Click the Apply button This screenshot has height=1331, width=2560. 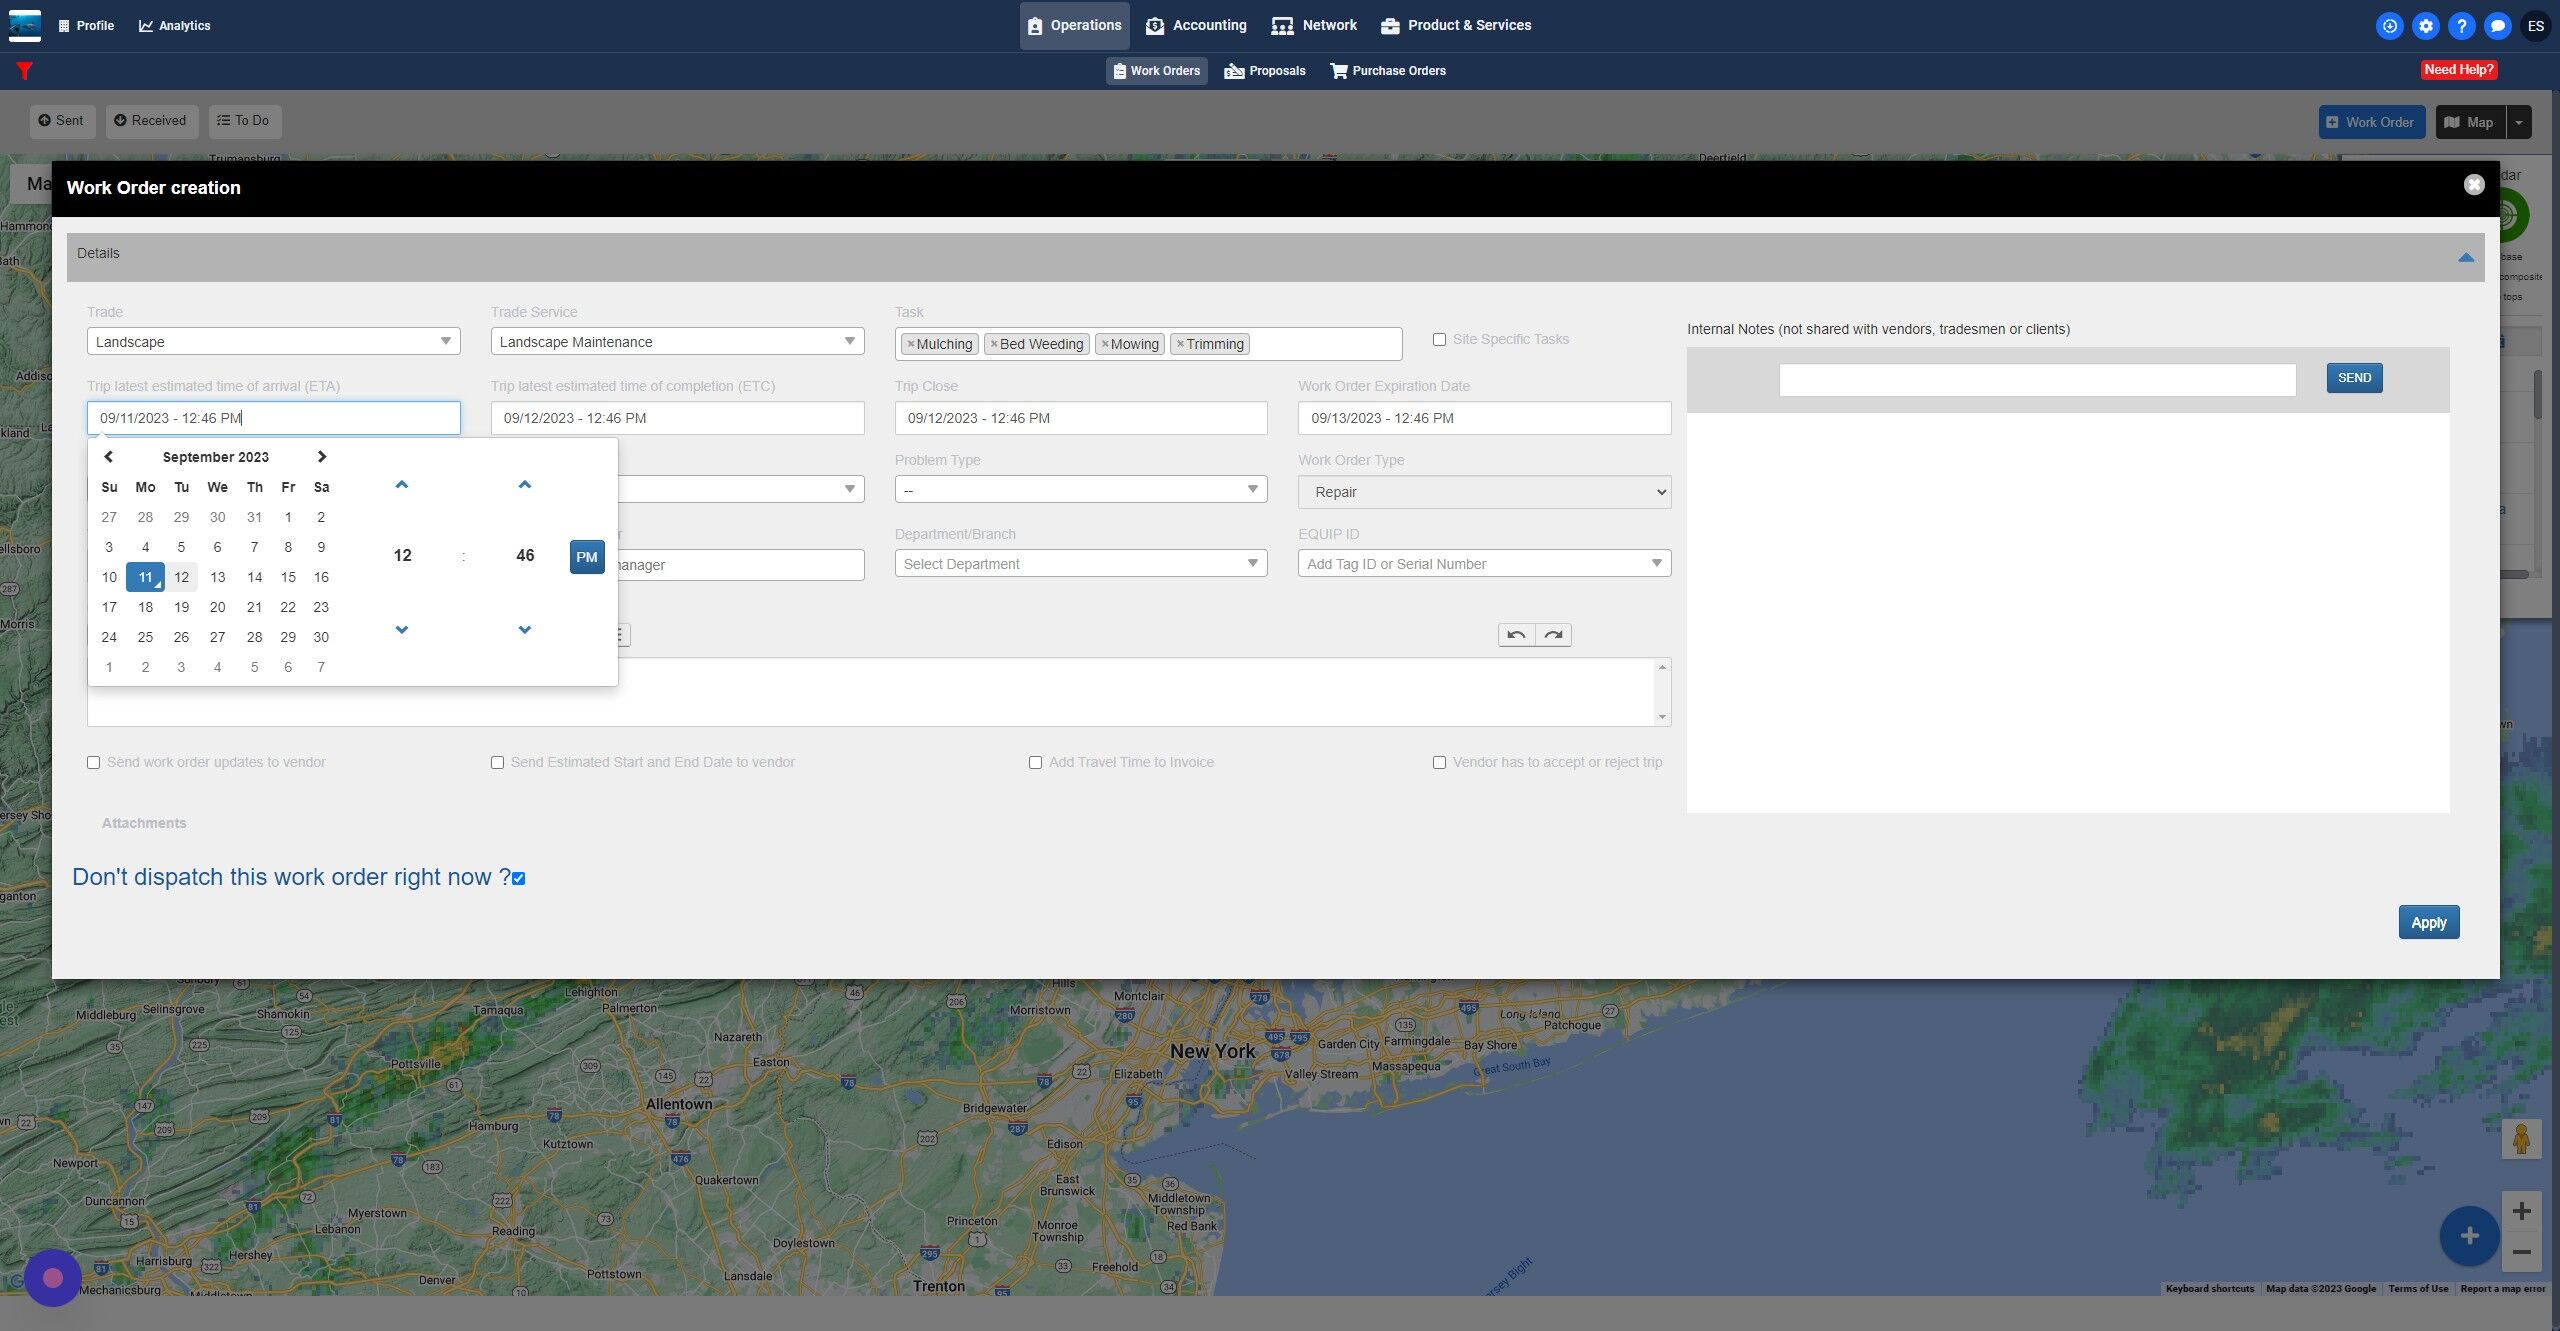(2428, 923)
